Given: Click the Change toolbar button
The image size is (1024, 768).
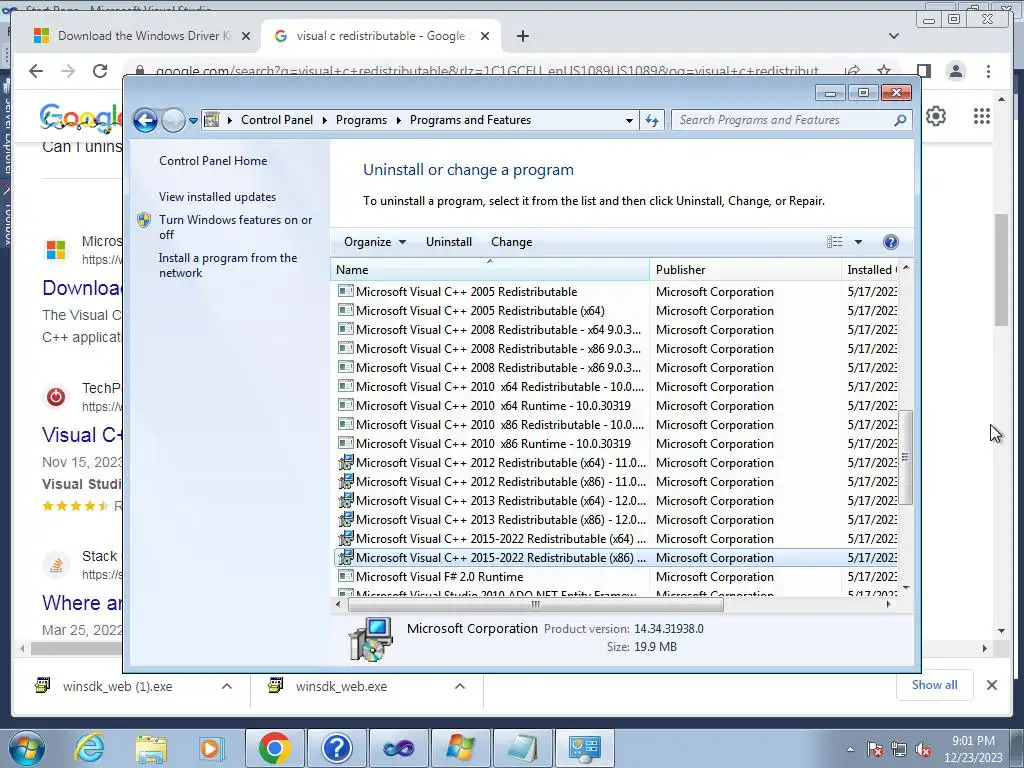Looking at the screenshot, I should 511,242.
